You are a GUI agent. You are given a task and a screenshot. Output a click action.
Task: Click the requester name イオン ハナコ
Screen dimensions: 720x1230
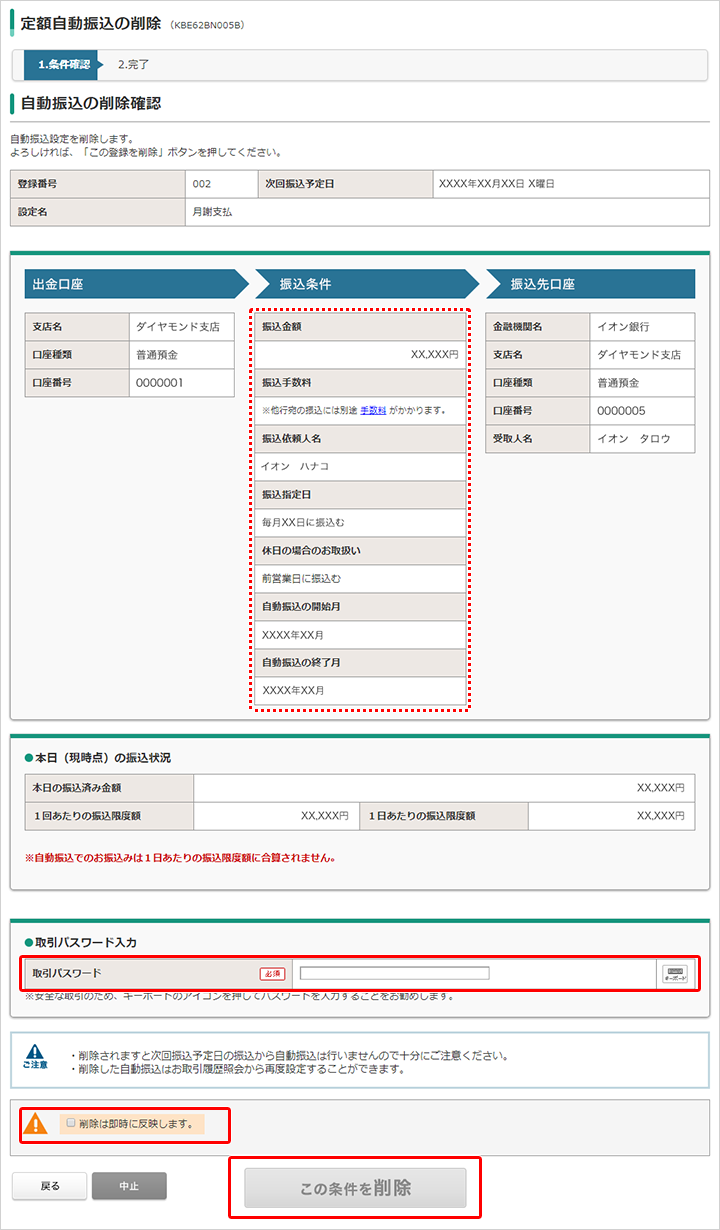point(295,466)
